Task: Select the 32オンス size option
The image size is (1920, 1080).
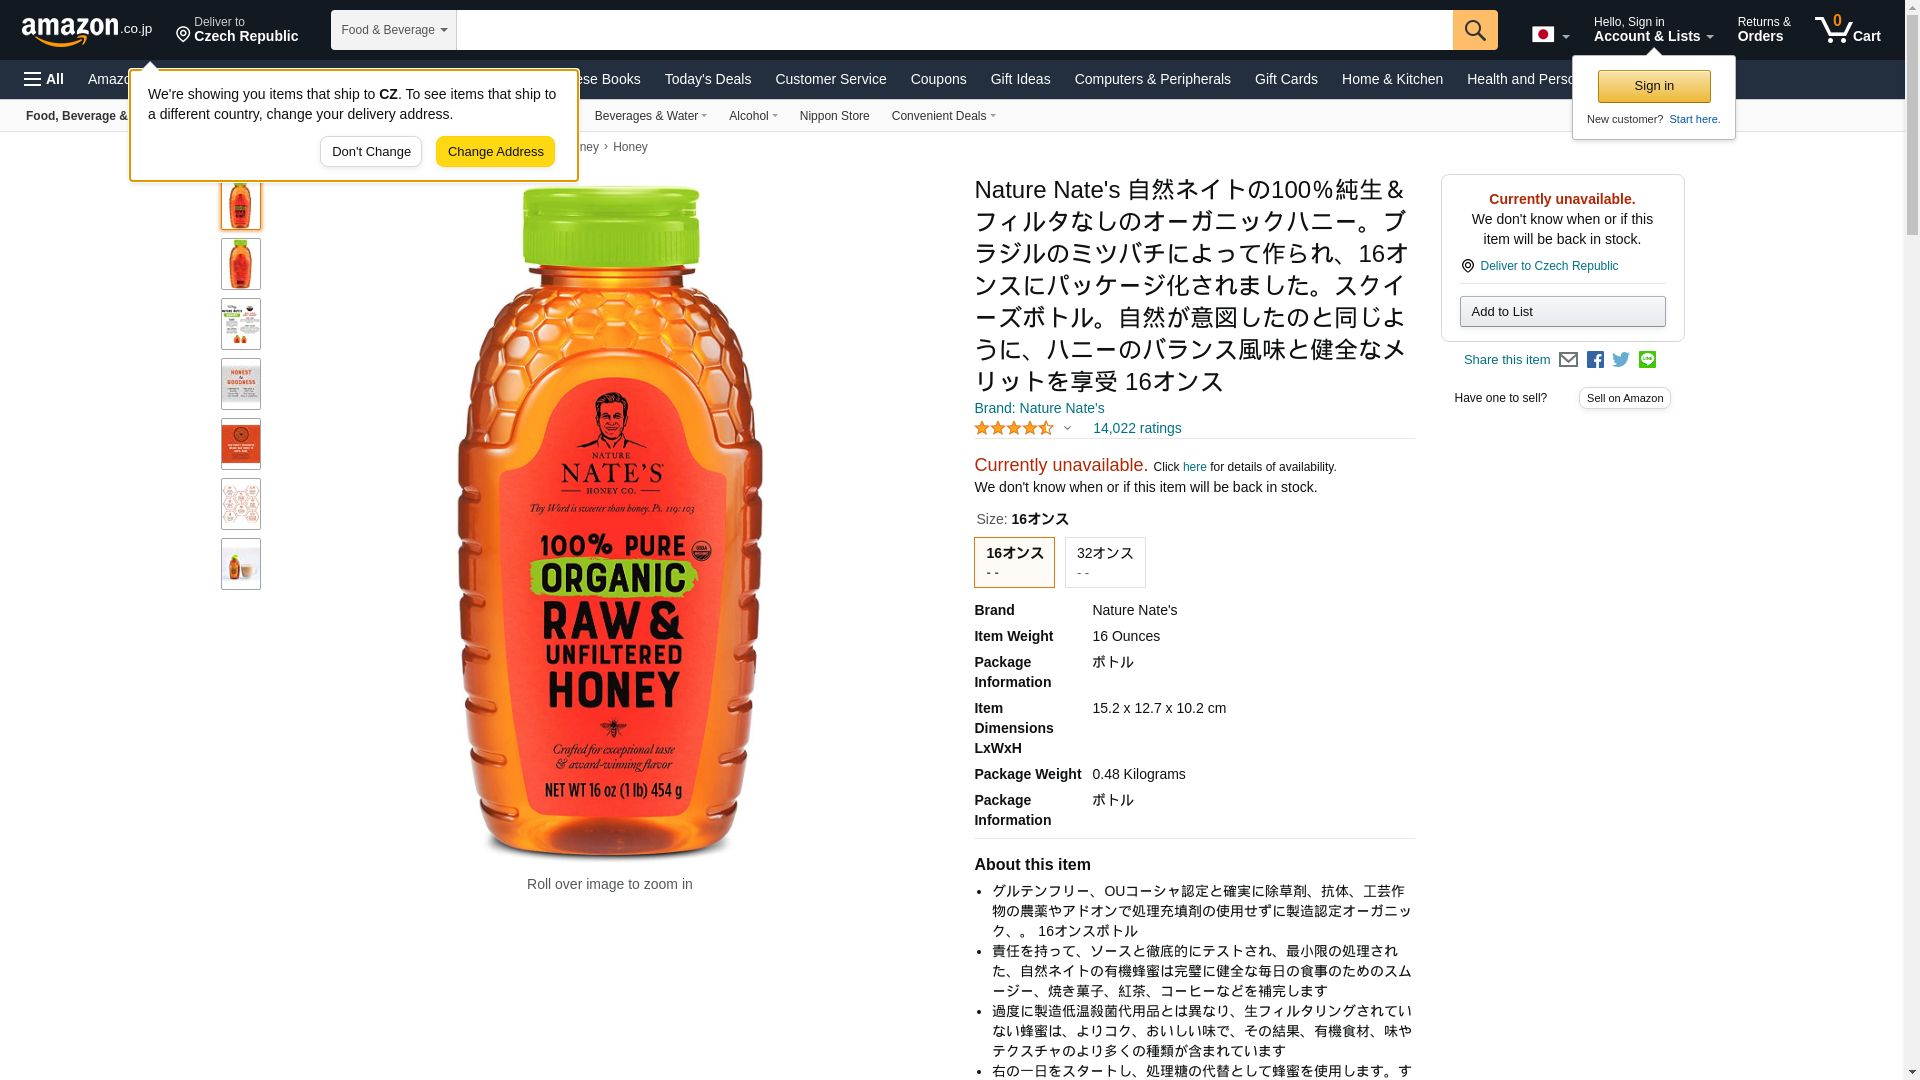Action: (x=1105, y=562)
